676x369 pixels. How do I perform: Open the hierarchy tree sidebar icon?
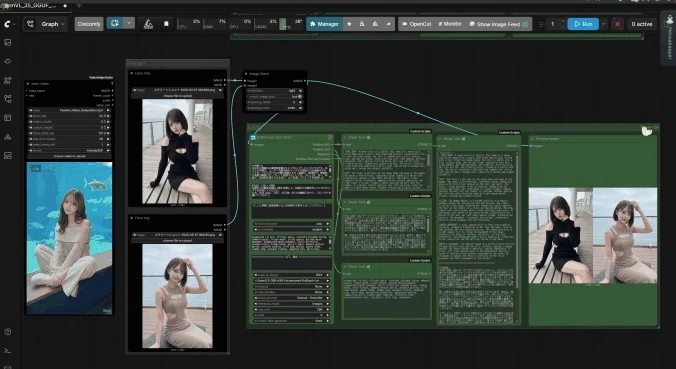click(x=8, y=137)
